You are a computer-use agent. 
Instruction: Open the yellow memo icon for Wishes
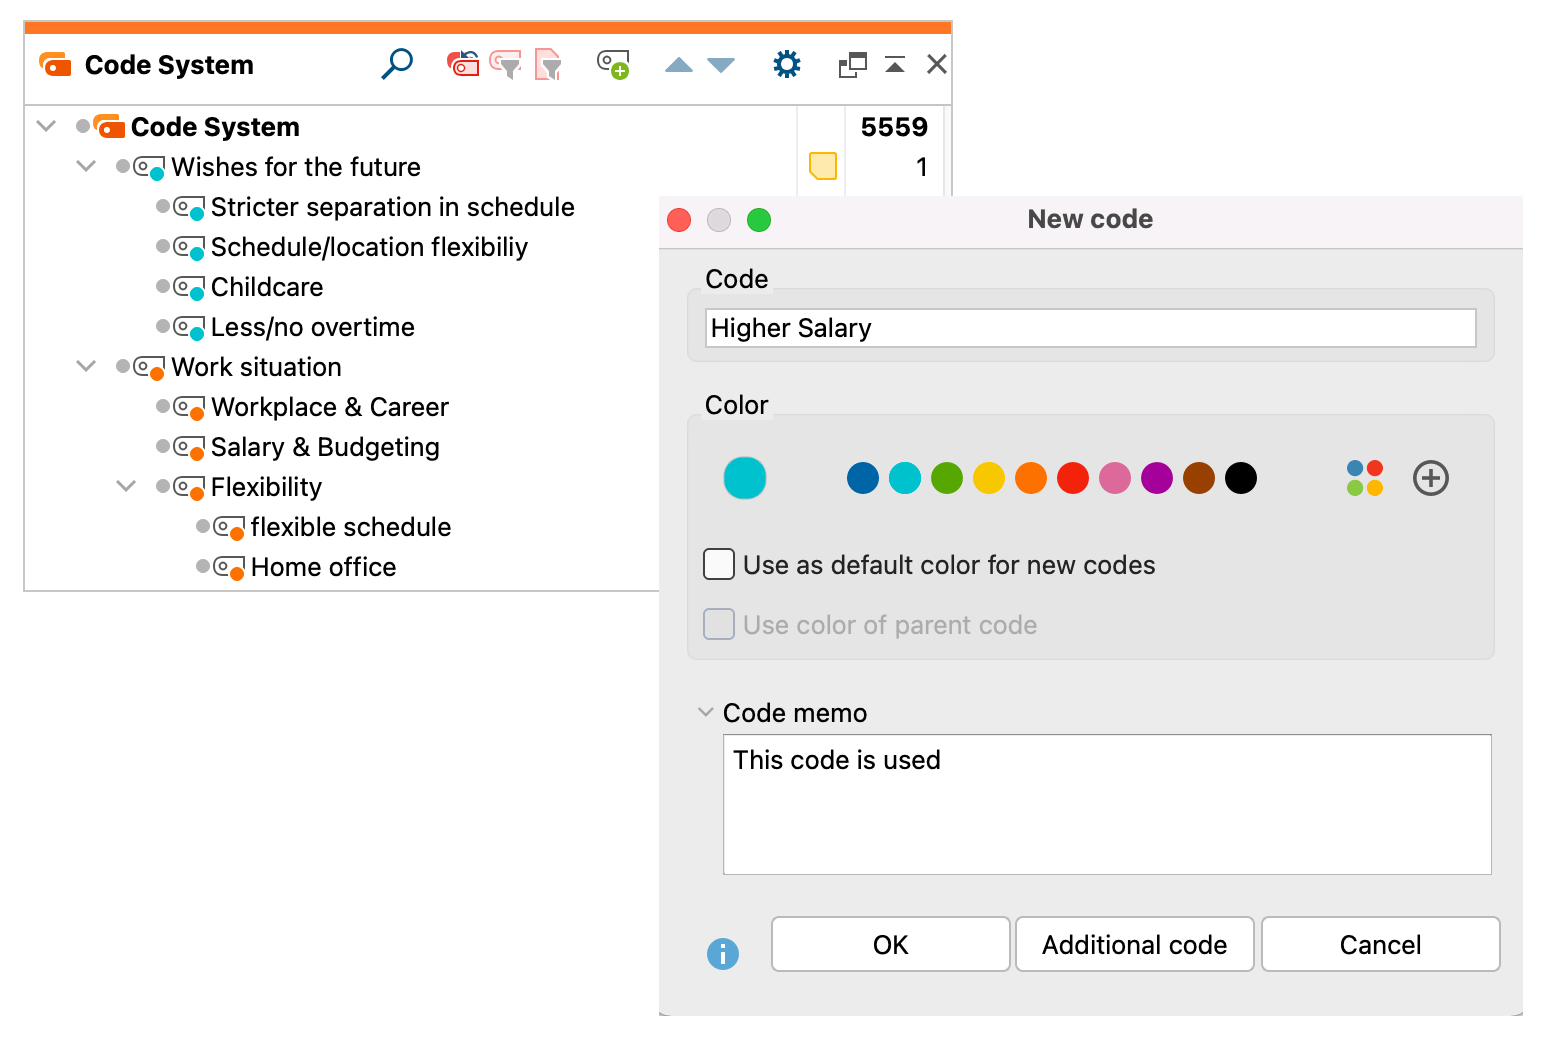(822, 166)
